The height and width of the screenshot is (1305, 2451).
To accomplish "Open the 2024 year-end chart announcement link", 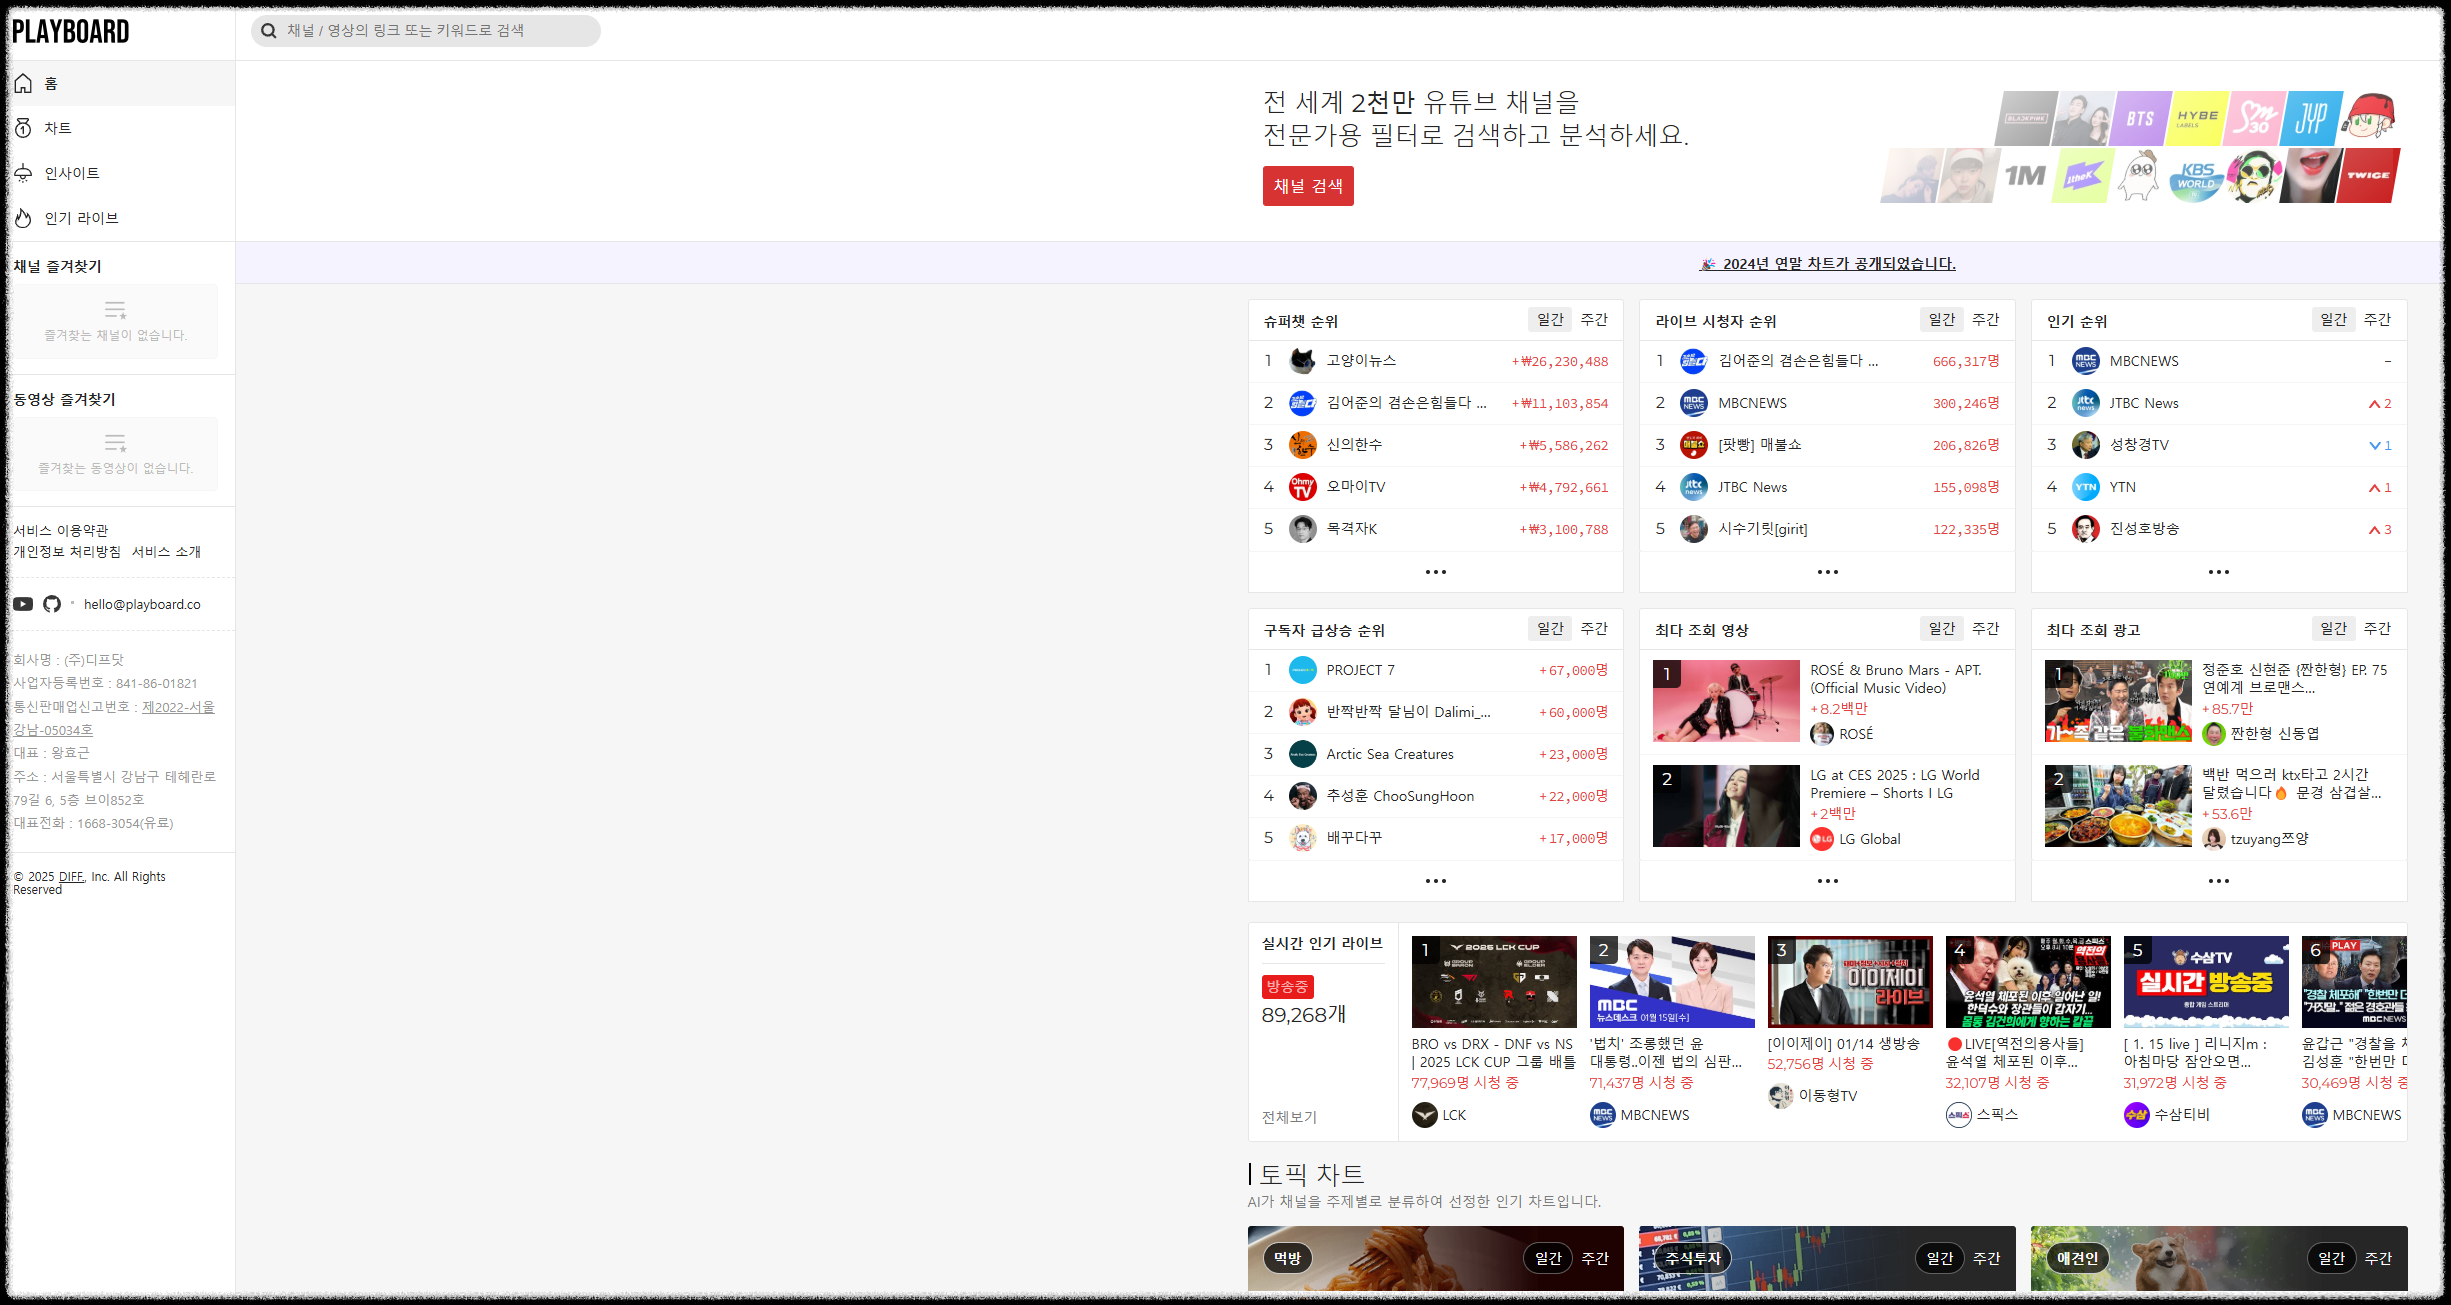I will [1838, 264].
